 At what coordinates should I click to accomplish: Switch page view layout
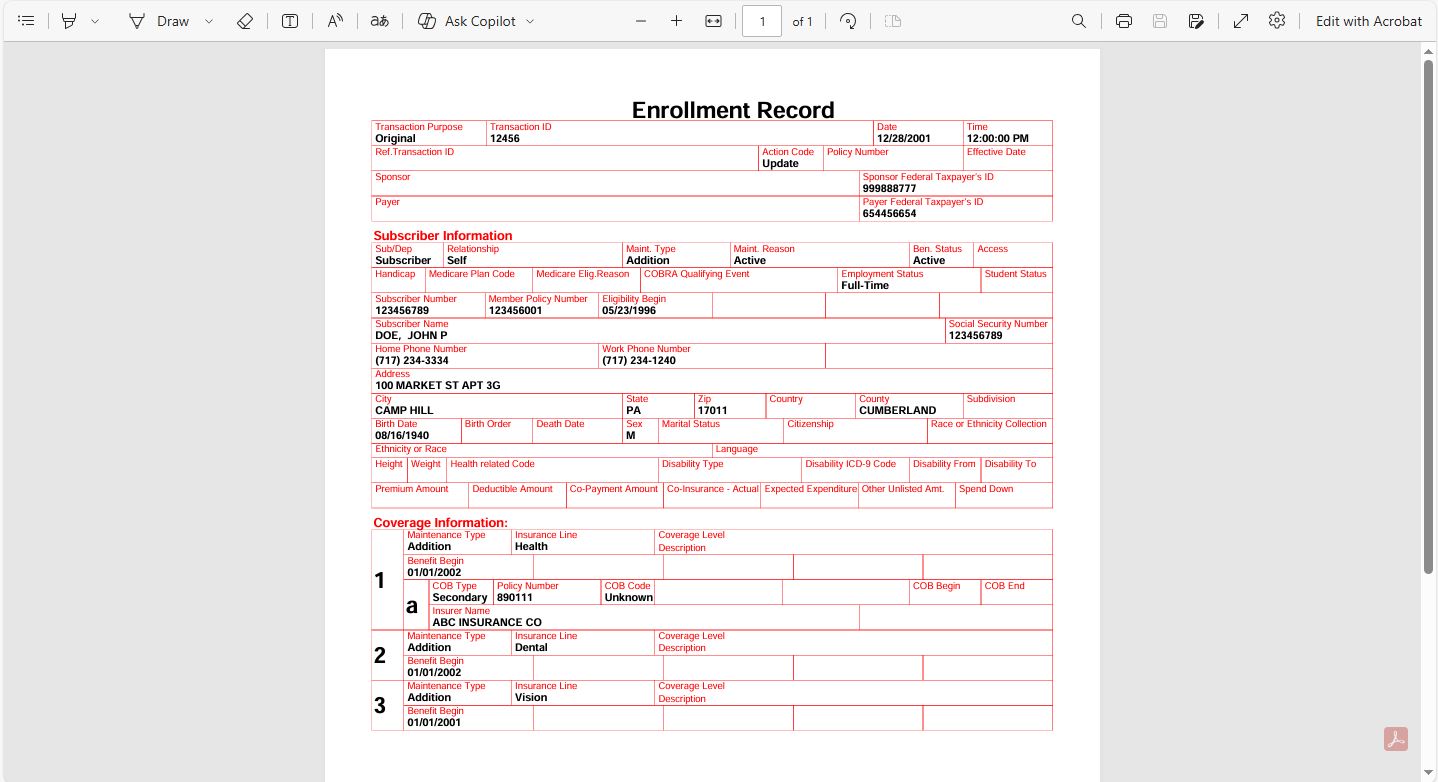[x=893, y=21]
